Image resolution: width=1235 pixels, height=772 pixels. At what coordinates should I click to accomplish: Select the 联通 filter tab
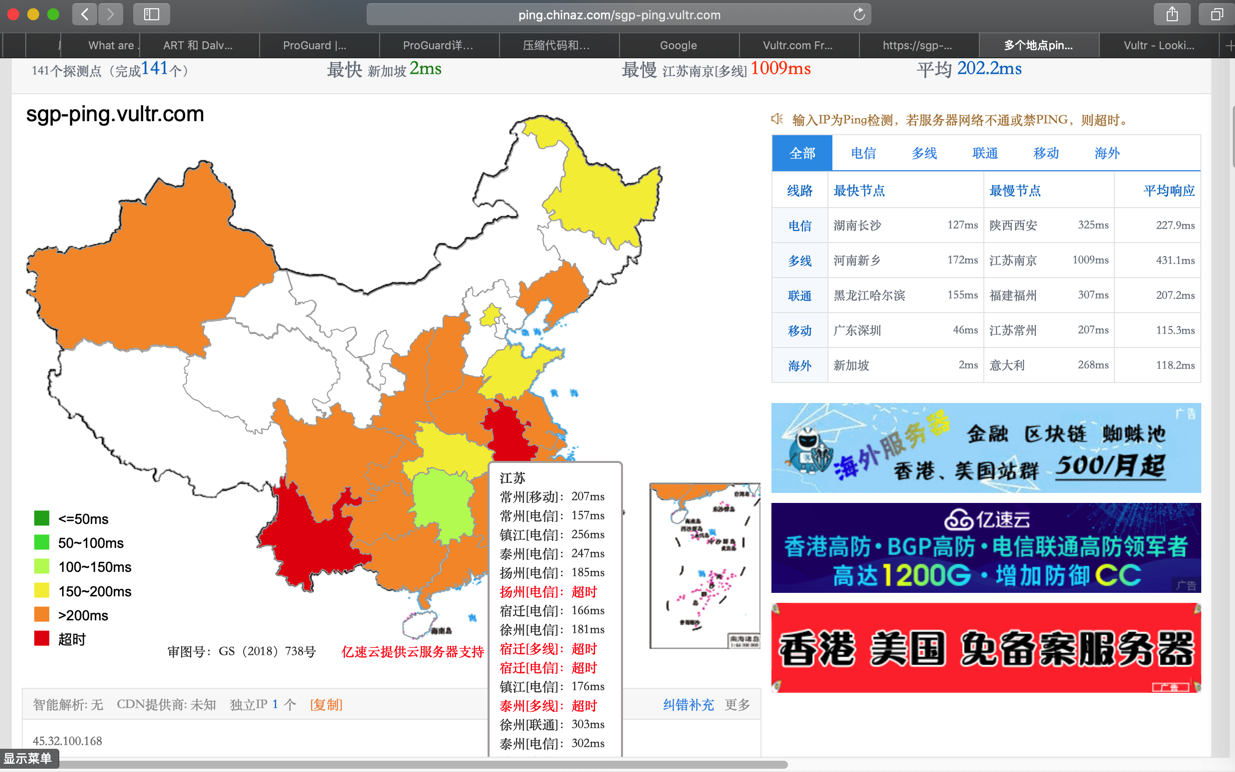pos(985,153)
